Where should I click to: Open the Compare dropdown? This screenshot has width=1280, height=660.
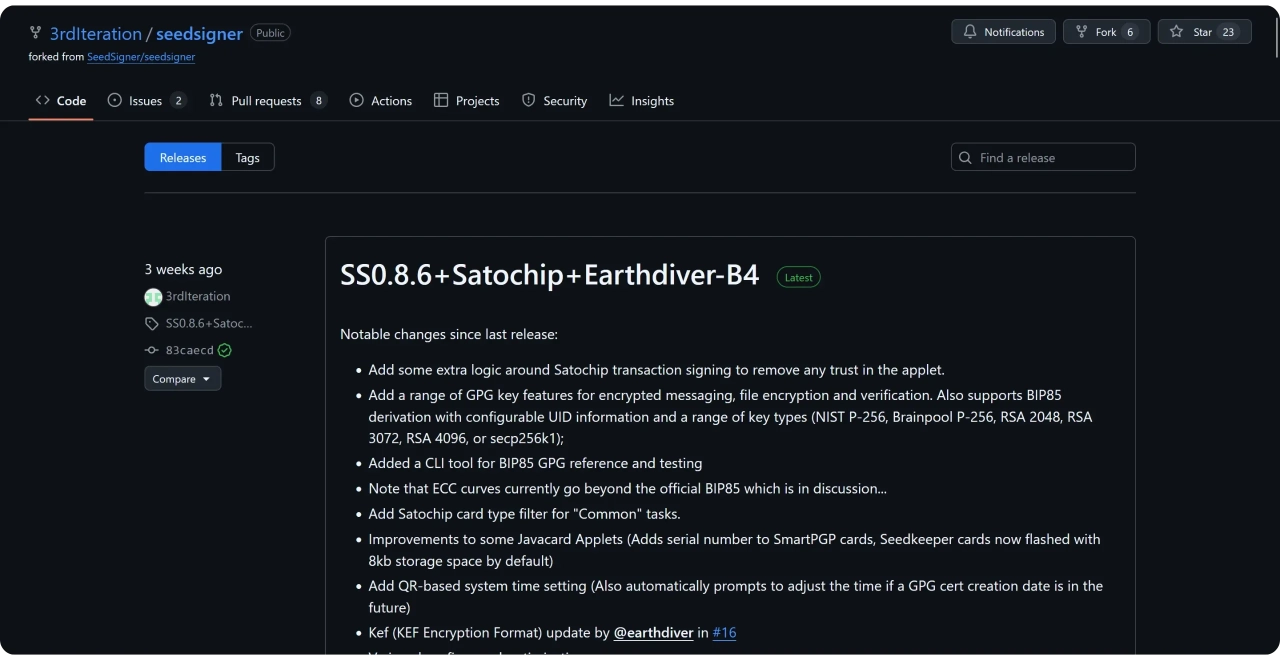click(x=182, y=379)
